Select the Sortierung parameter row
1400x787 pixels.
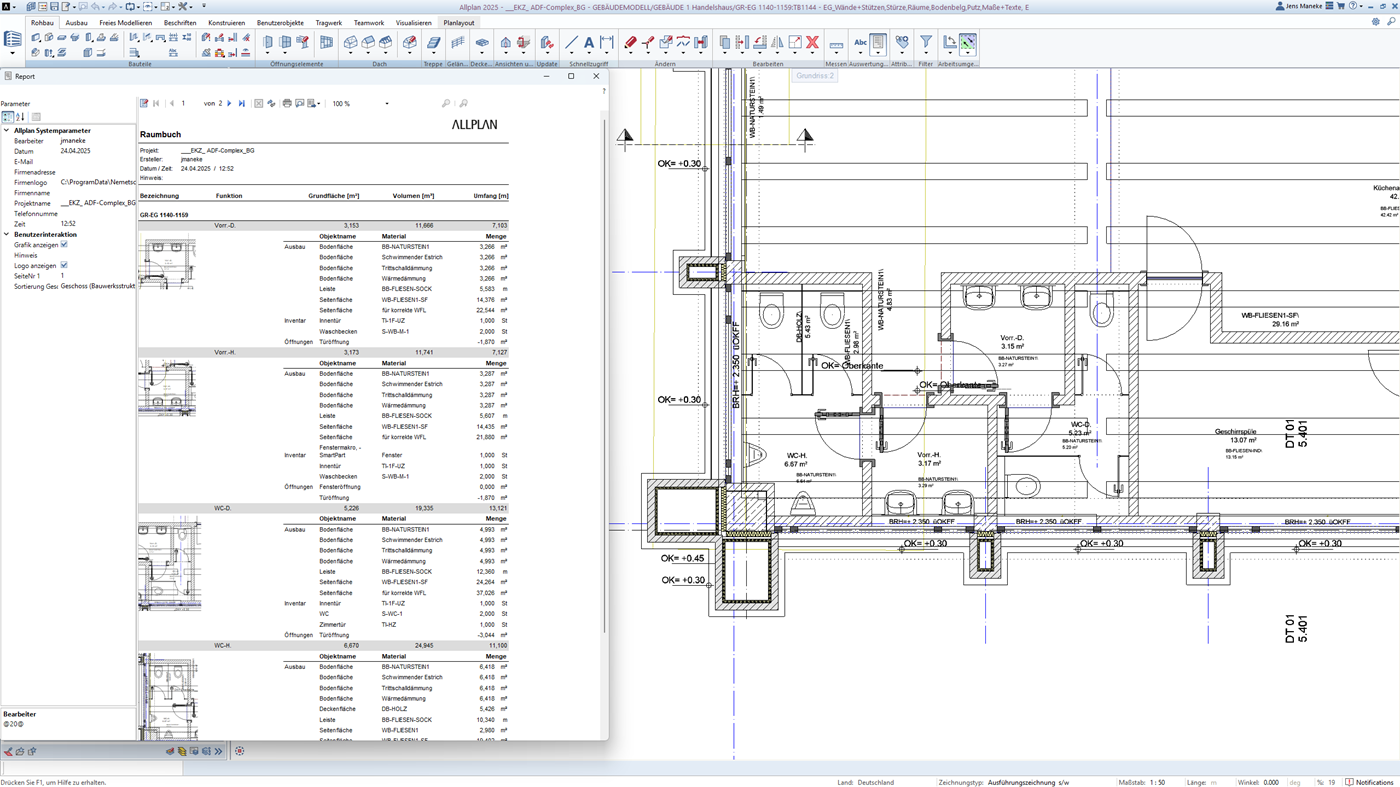(x=68, y=286)
